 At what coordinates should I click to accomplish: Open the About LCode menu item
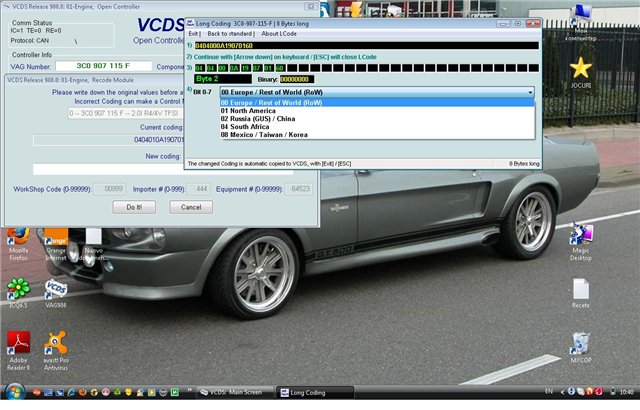point(279,34)
